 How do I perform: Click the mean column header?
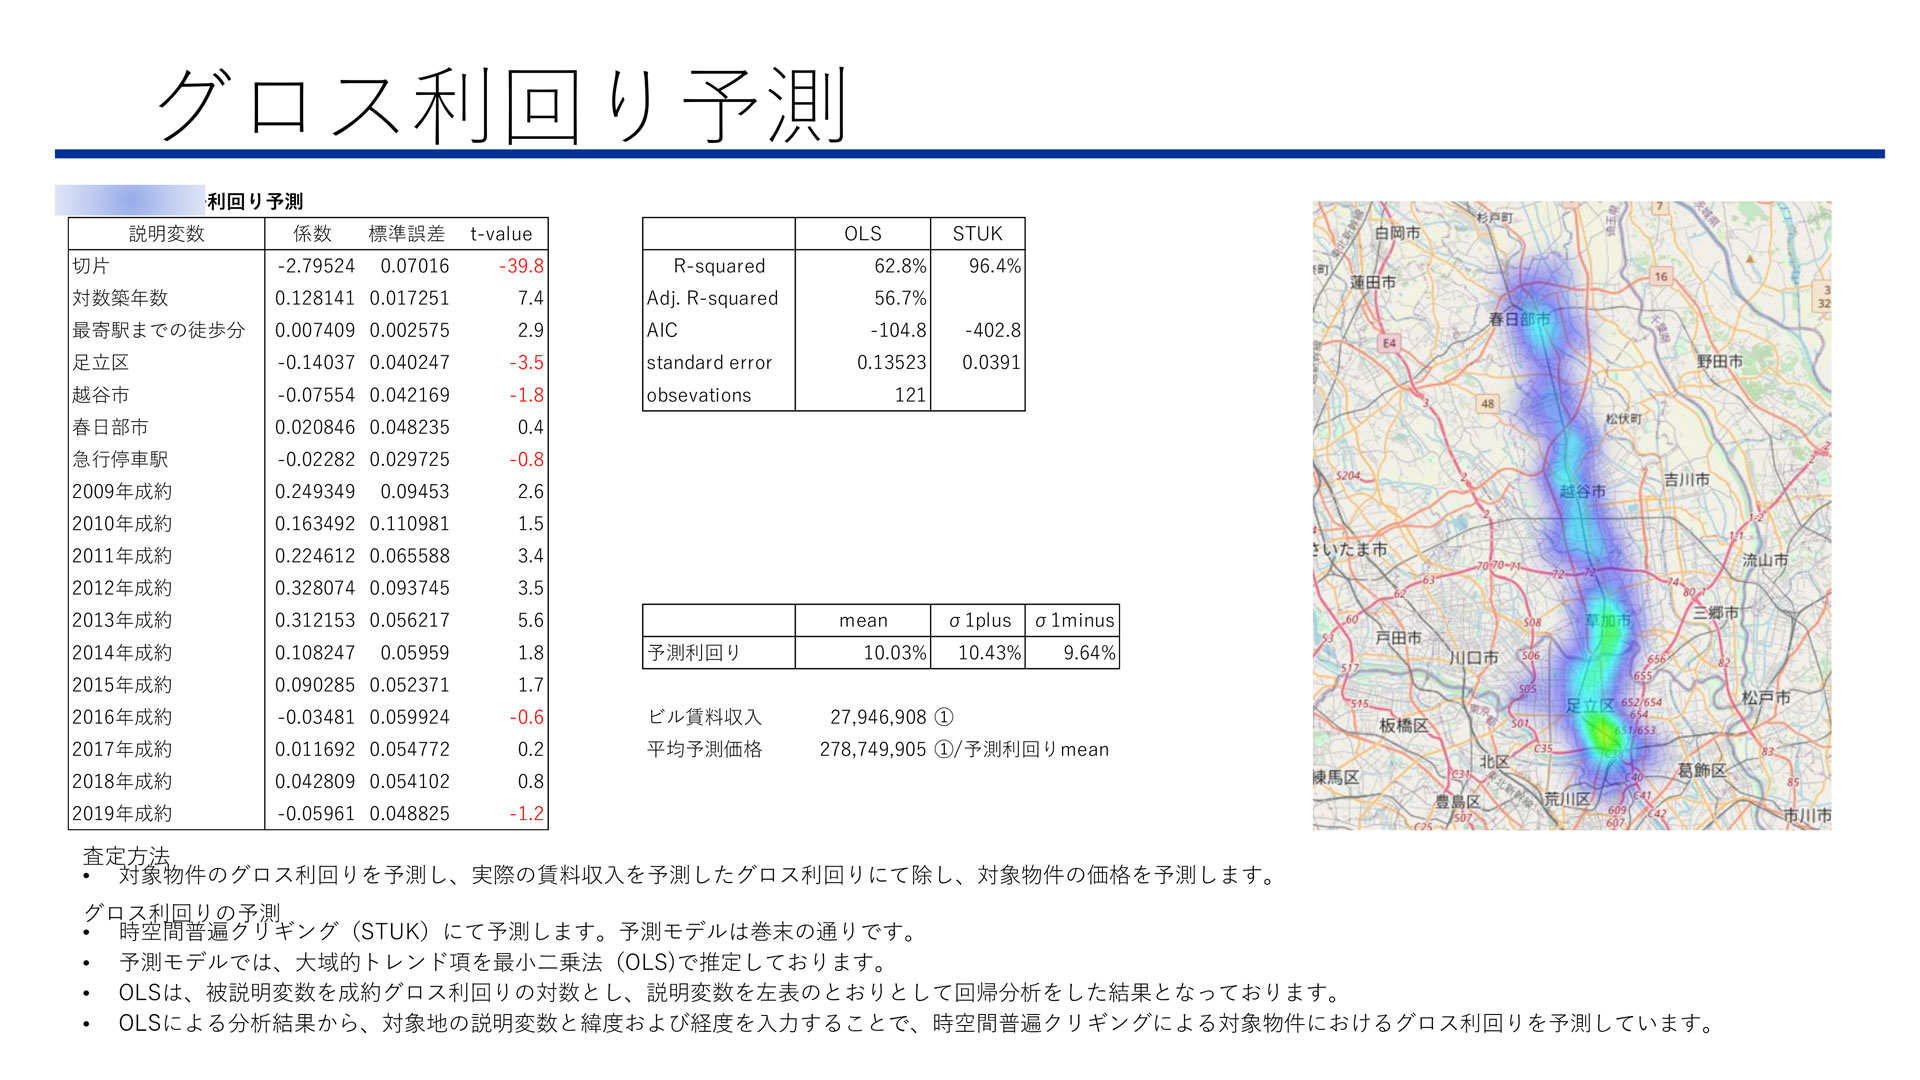pyautogui.click(x=863, y=620)
